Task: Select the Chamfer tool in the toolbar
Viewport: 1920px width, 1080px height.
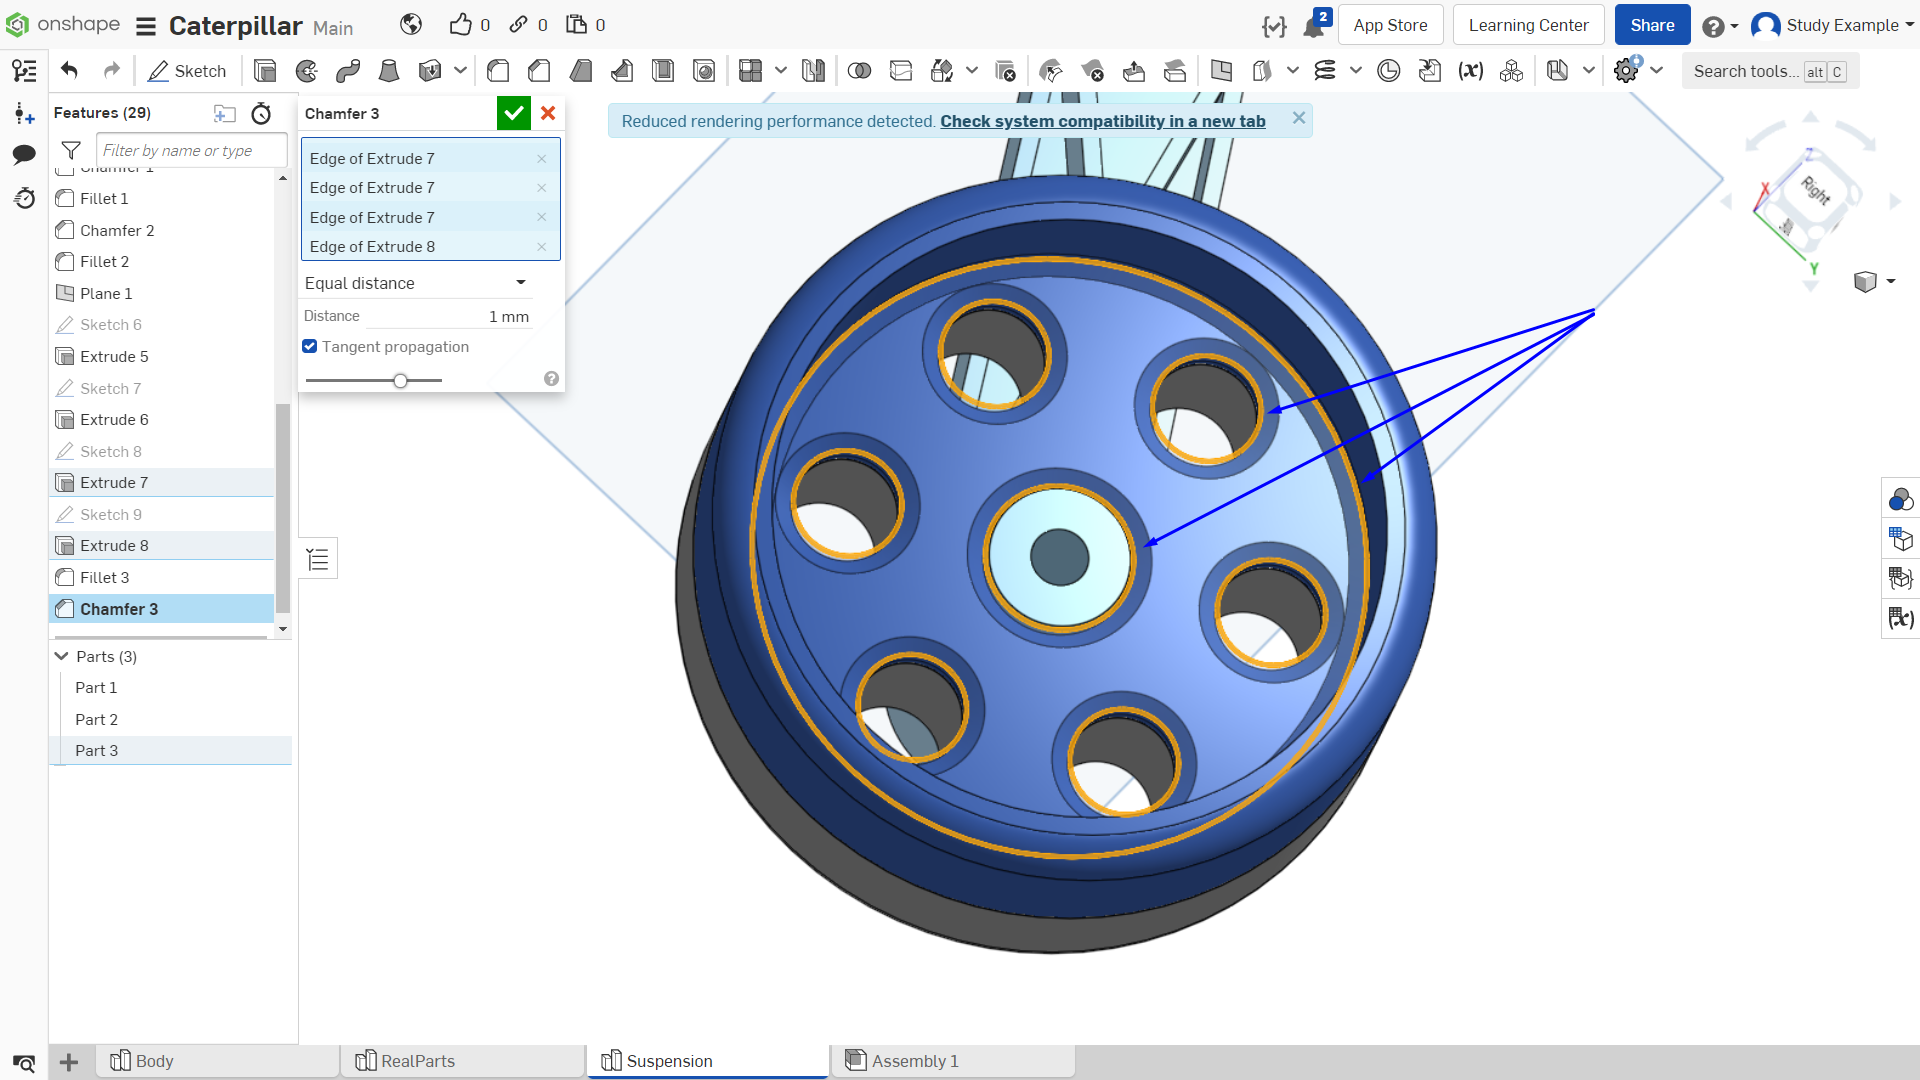Action: [x=539, y=71]
